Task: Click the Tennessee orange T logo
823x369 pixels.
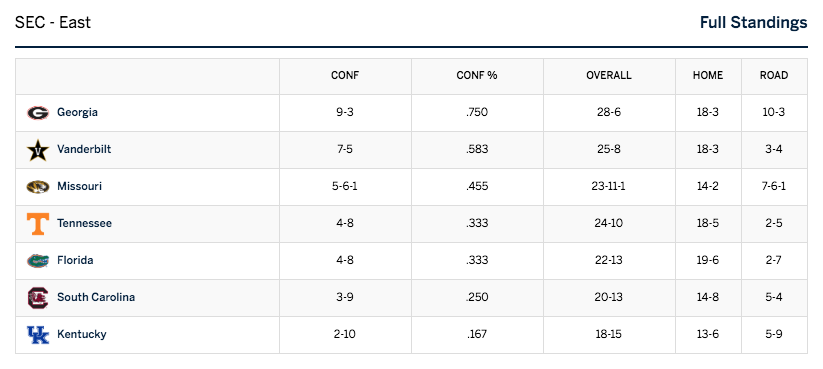Action: tap(38, 224)
